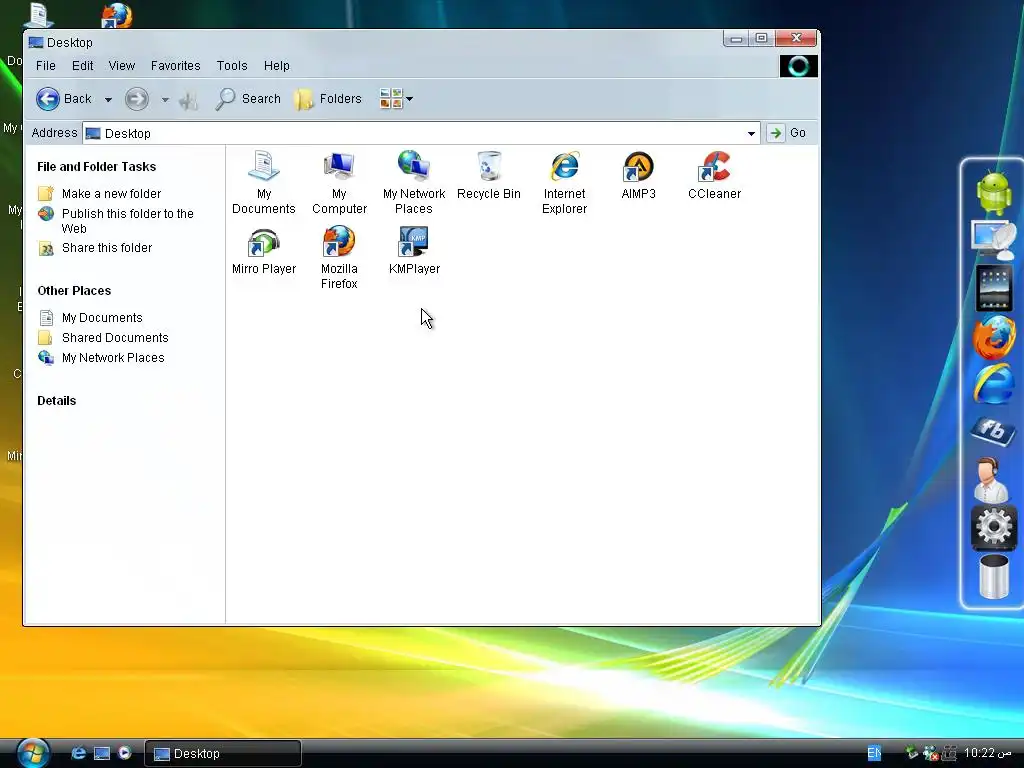Click the Back navigation button
The width and height of the screenshot is (1024, 768).
coord(64,99)
